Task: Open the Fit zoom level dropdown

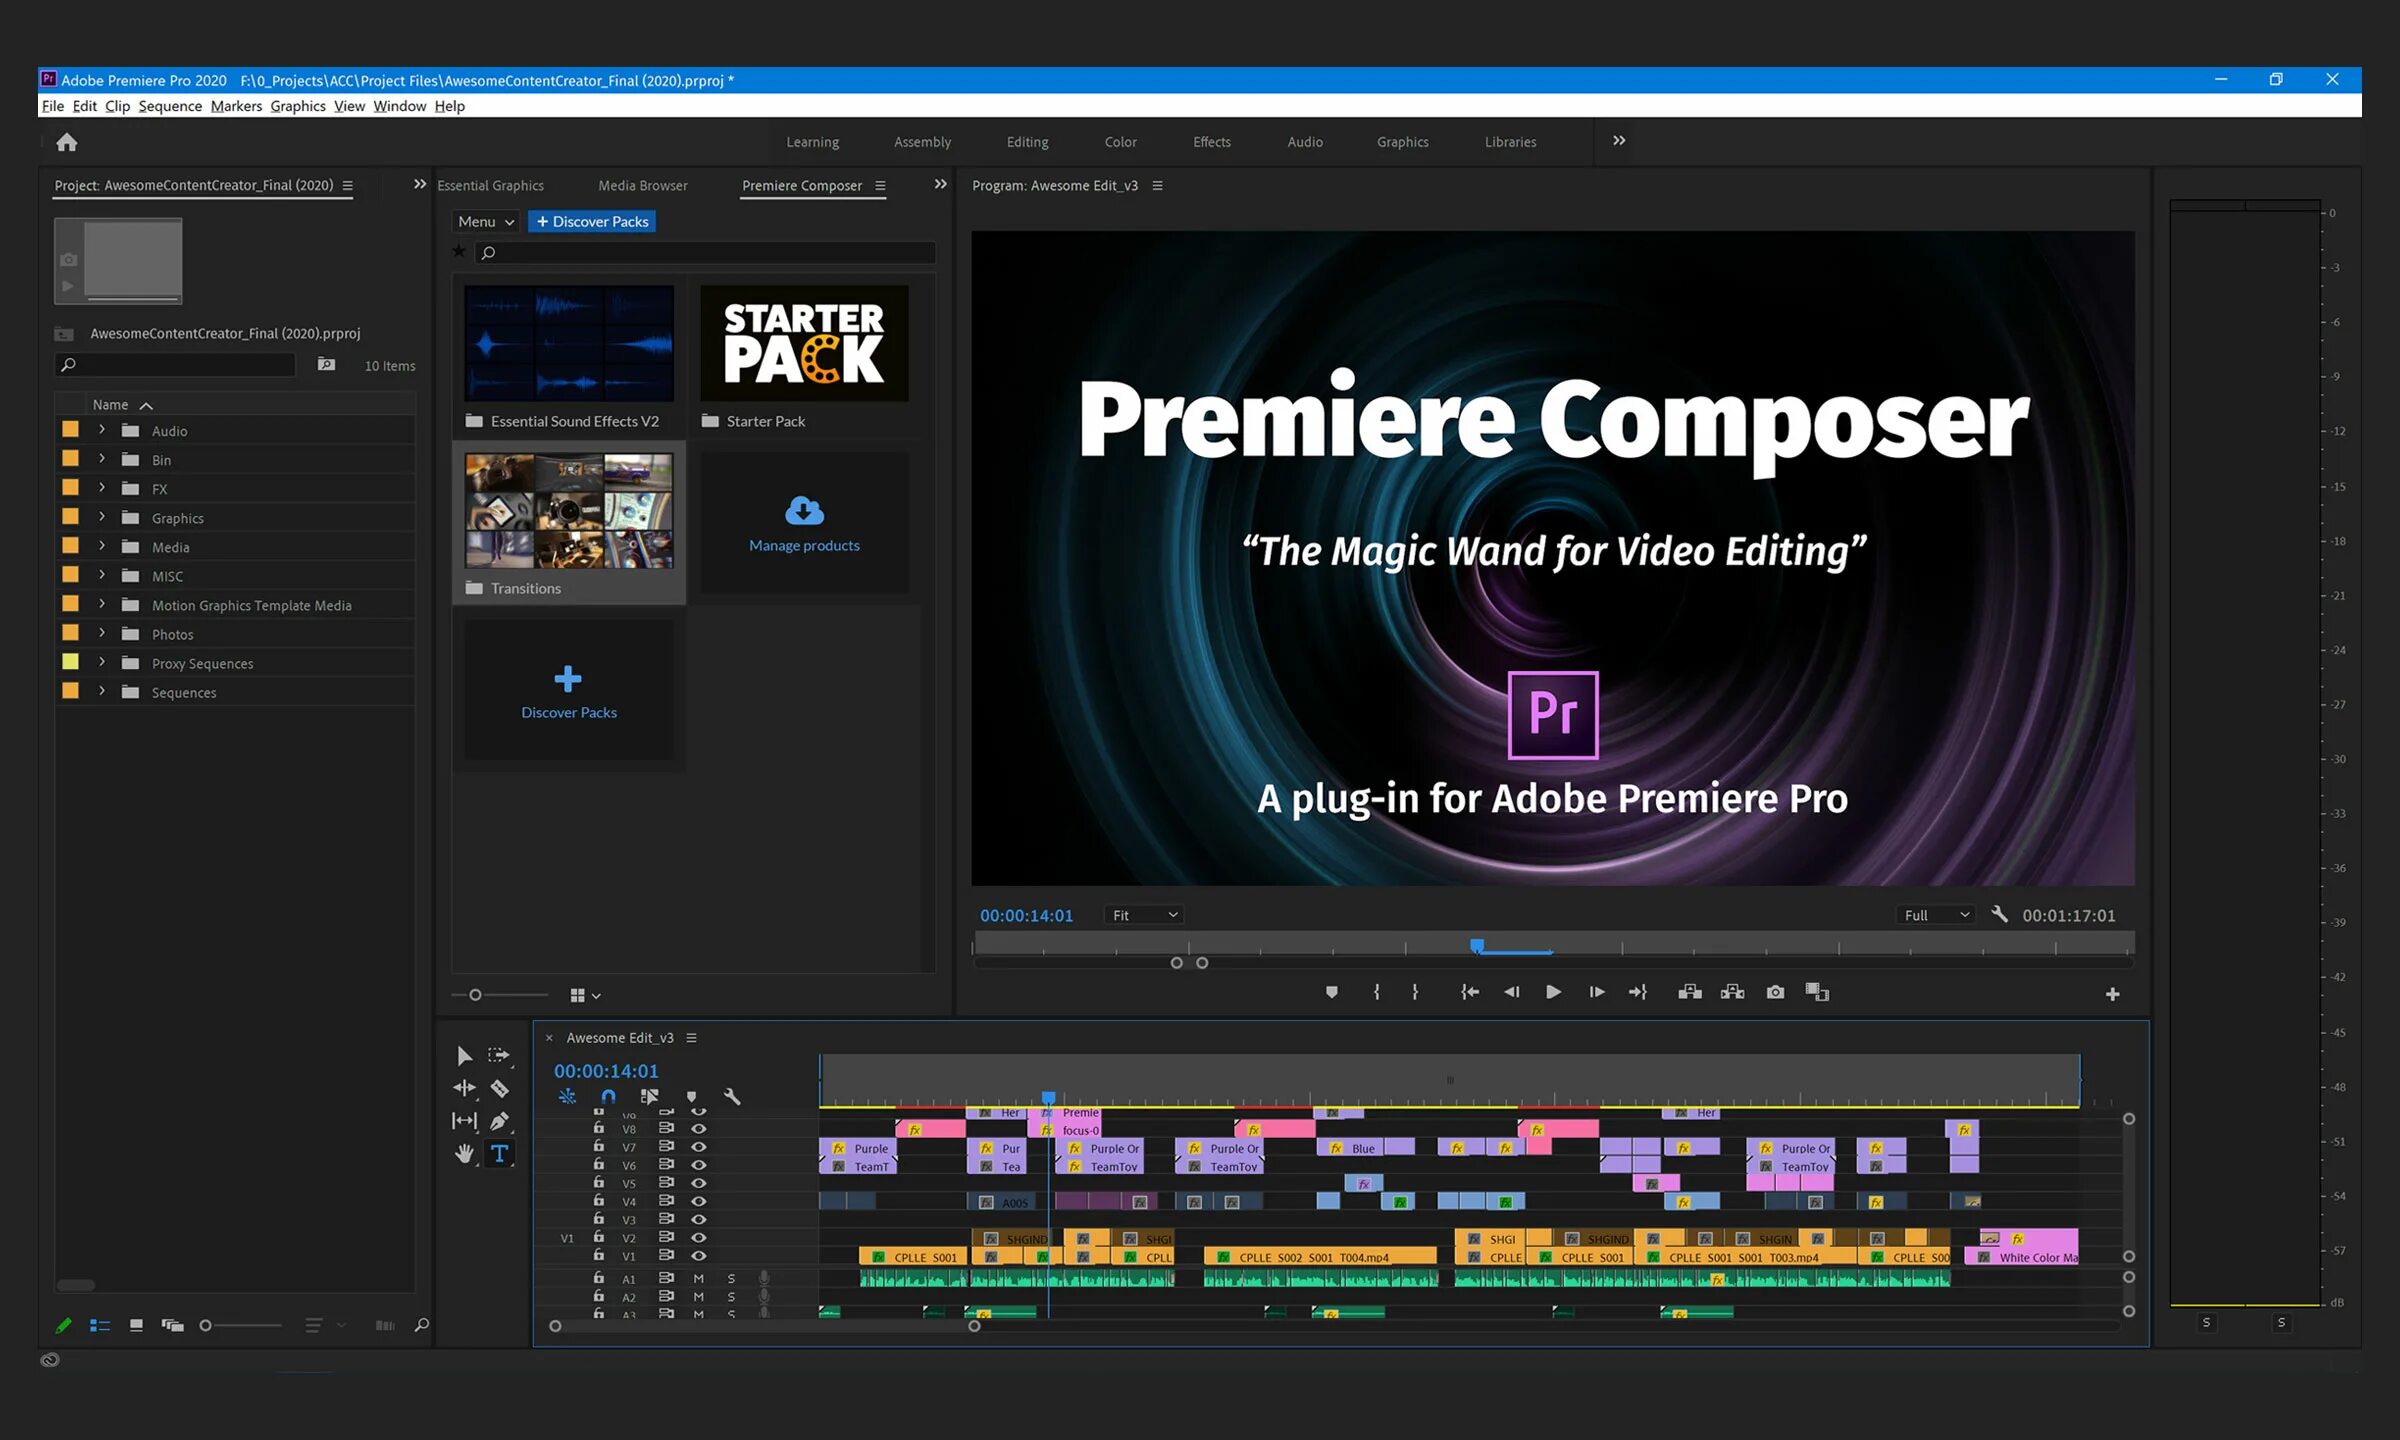Action: [x=1145, y=915]
